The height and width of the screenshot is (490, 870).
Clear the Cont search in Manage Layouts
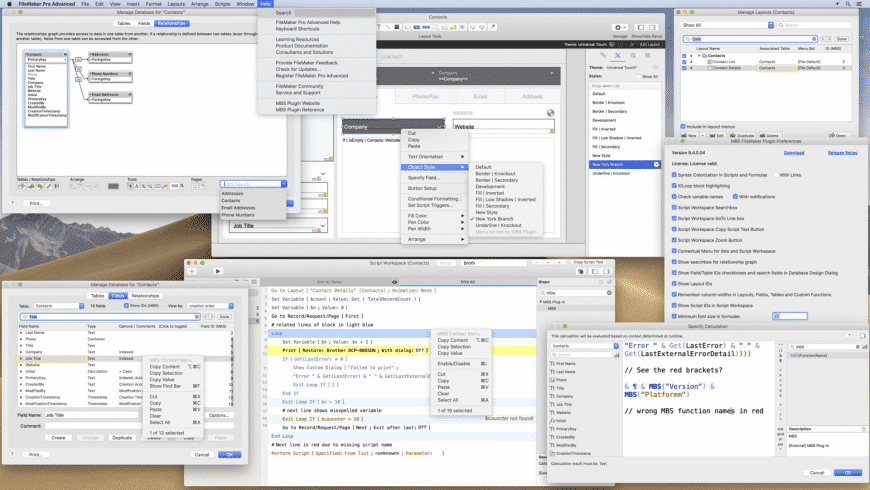pos(814,39)
